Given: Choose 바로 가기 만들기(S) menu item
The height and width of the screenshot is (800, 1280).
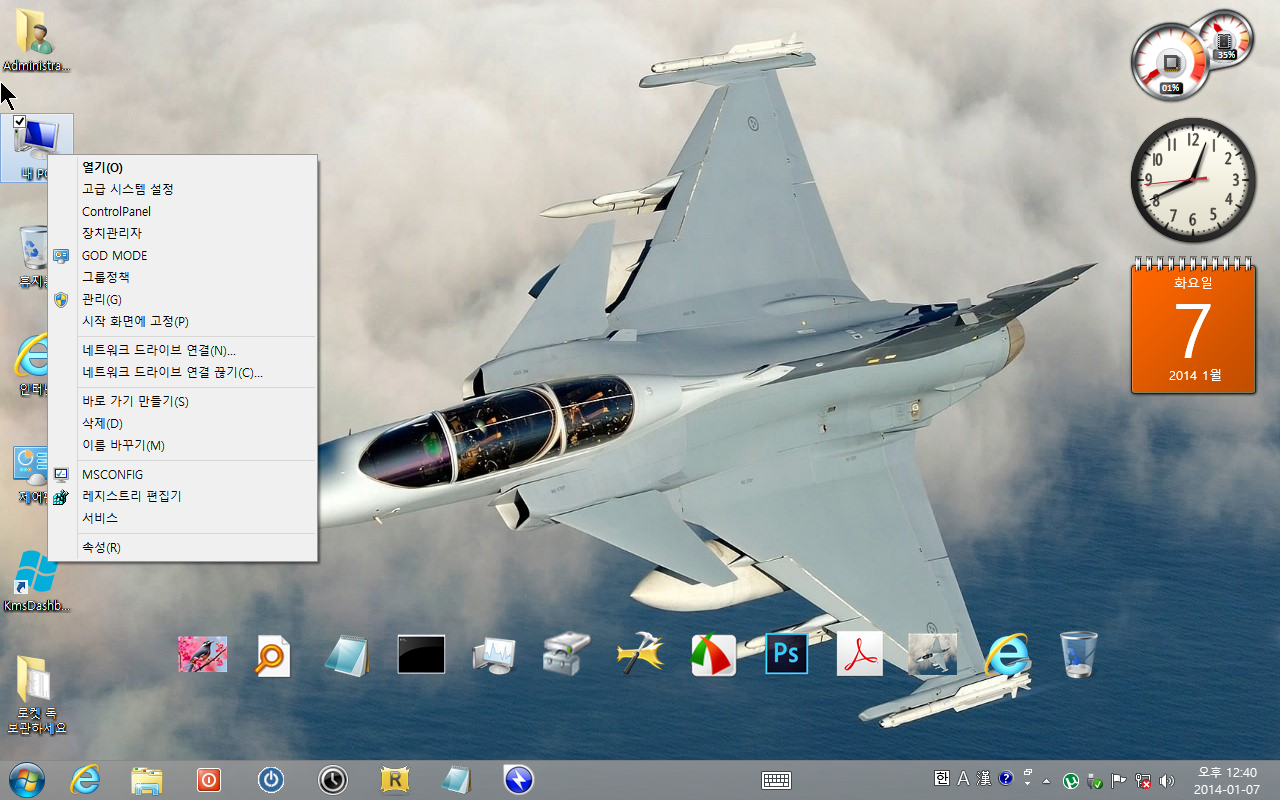Looking at the screenshot, I should (x=182, y=401).
